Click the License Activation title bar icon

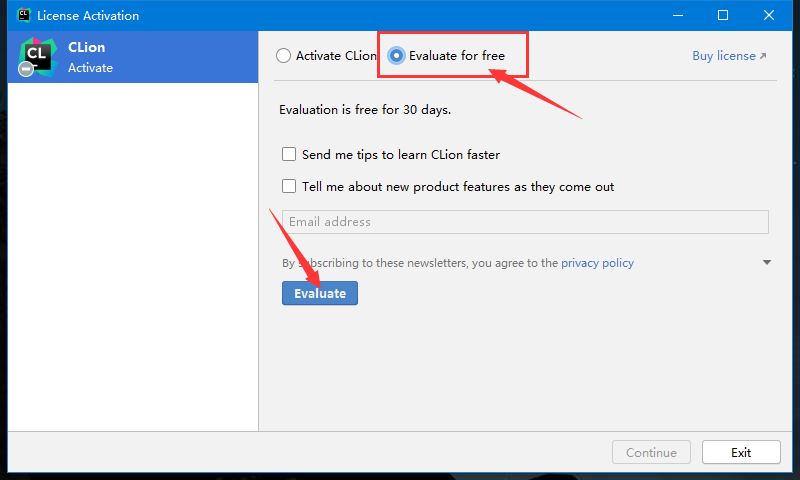pyautogui.click(x=23, y=15)
